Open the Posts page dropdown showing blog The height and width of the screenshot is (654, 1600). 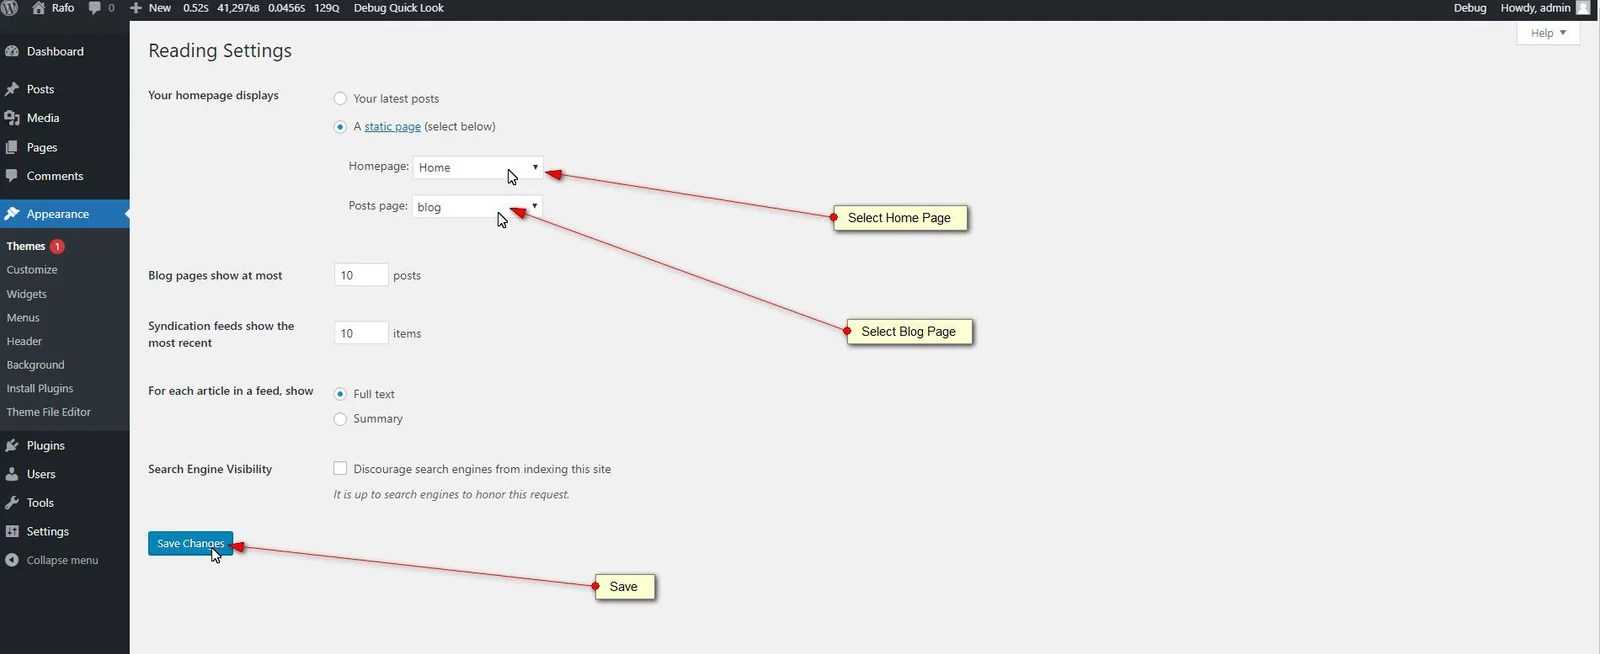click(477, 207)
